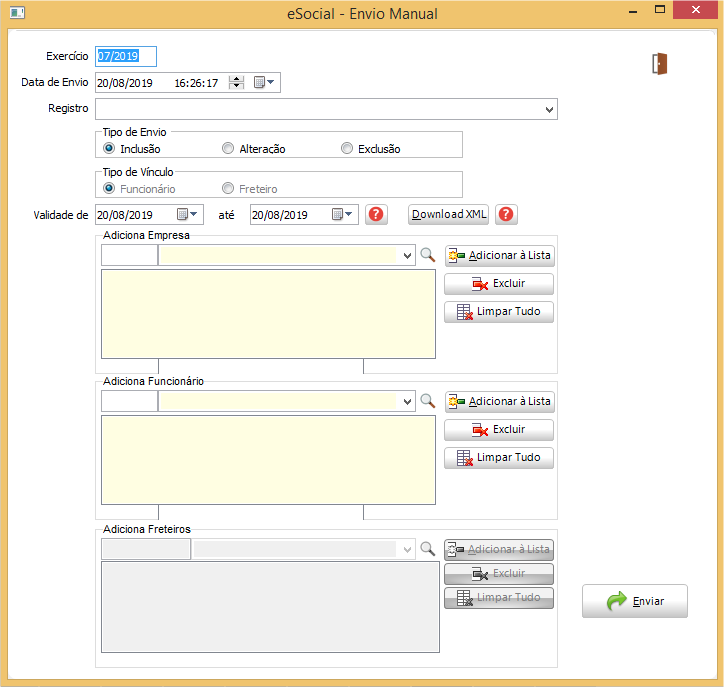Click the exit door icon
The height and width of the screenshot is (687, 724).
tap(659, 64)
